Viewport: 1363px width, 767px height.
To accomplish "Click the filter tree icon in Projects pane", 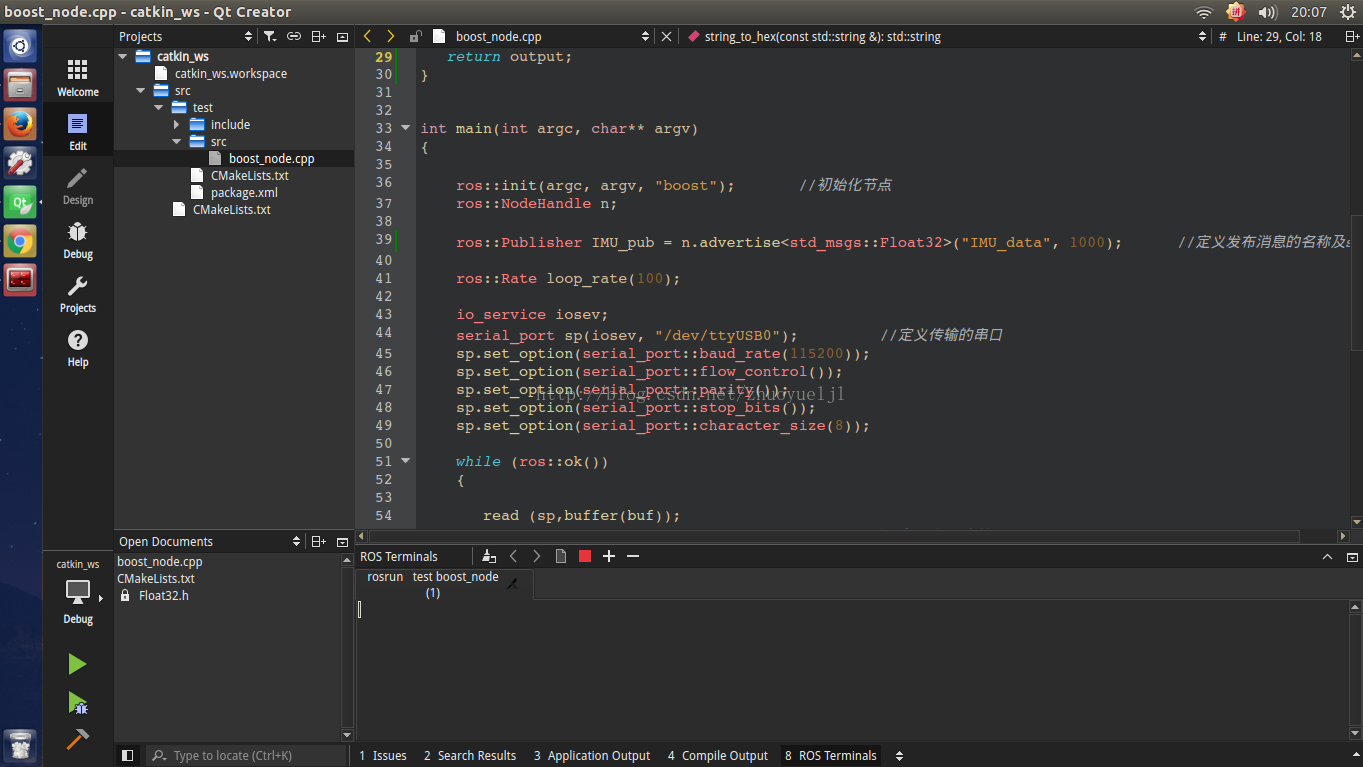I will coord(269,36).
